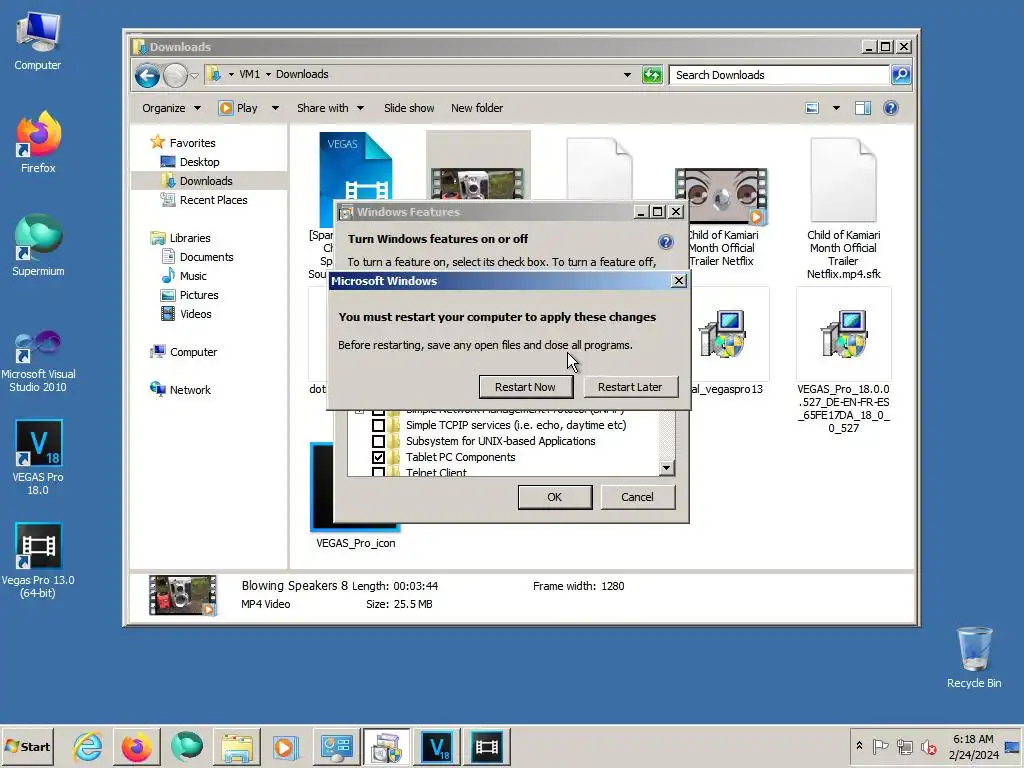
Task: Open Firefox desktop shortcut
Action: [38, 142]
